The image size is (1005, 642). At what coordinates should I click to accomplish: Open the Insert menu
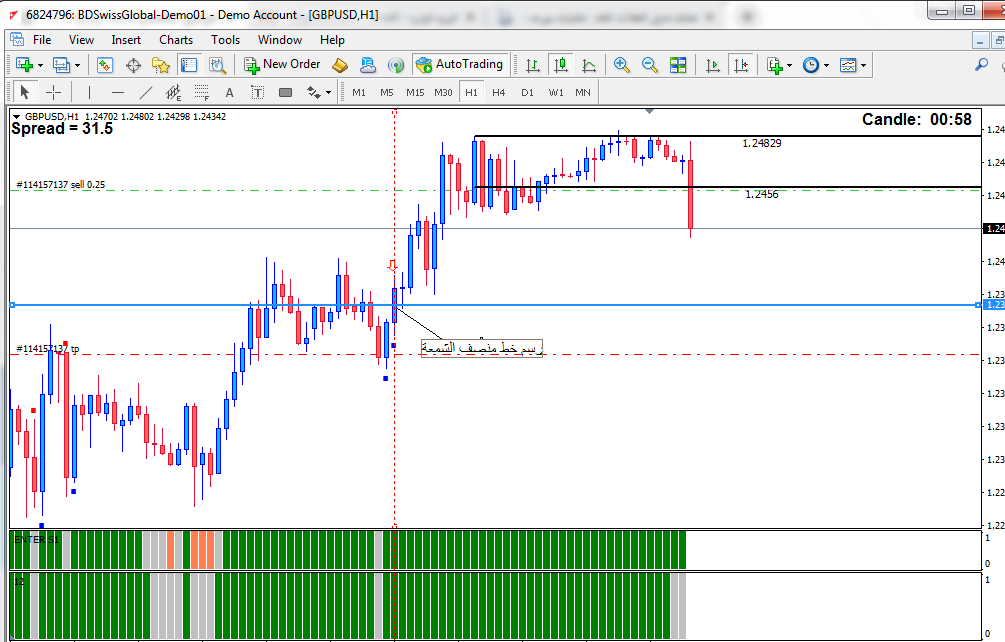[x=126, y=40]
